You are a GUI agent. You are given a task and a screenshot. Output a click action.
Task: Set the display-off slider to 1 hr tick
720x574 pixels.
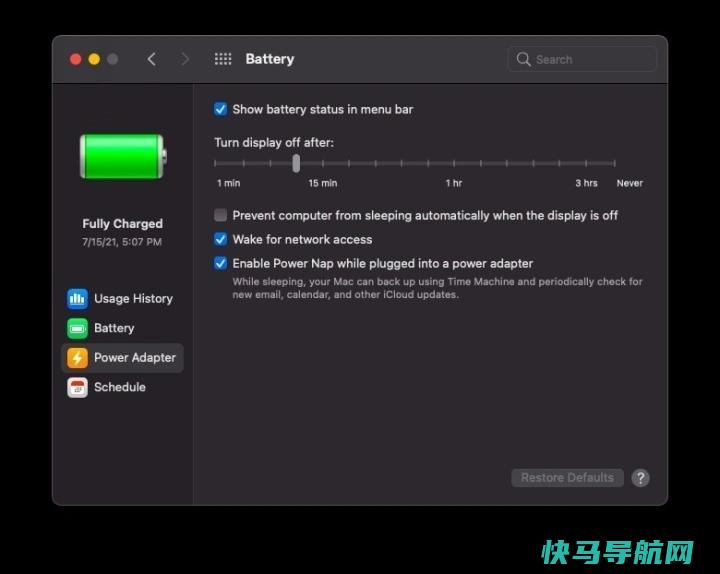454,163
